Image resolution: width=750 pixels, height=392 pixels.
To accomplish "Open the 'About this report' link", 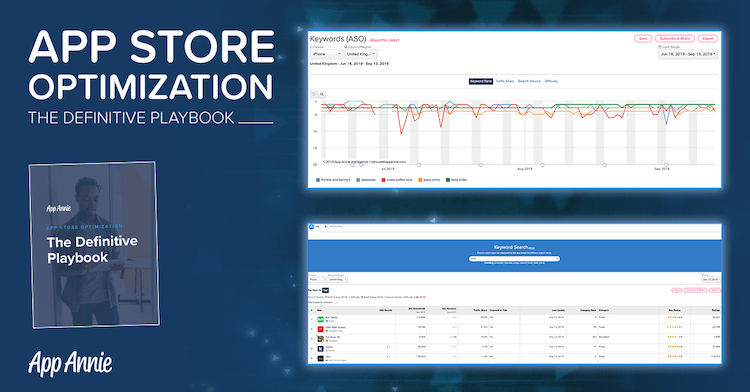I will click(385, 41).
